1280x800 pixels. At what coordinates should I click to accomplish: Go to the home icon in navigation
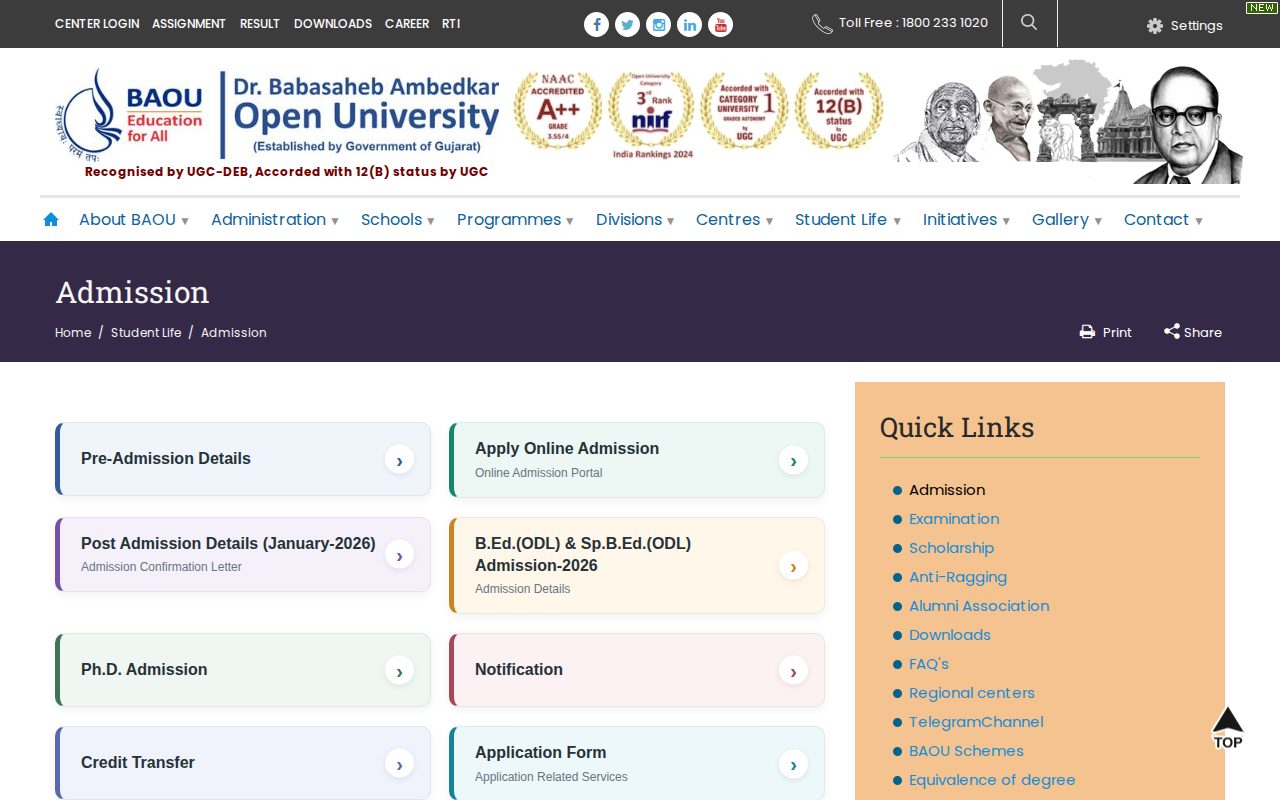click(x=51, y=219)
